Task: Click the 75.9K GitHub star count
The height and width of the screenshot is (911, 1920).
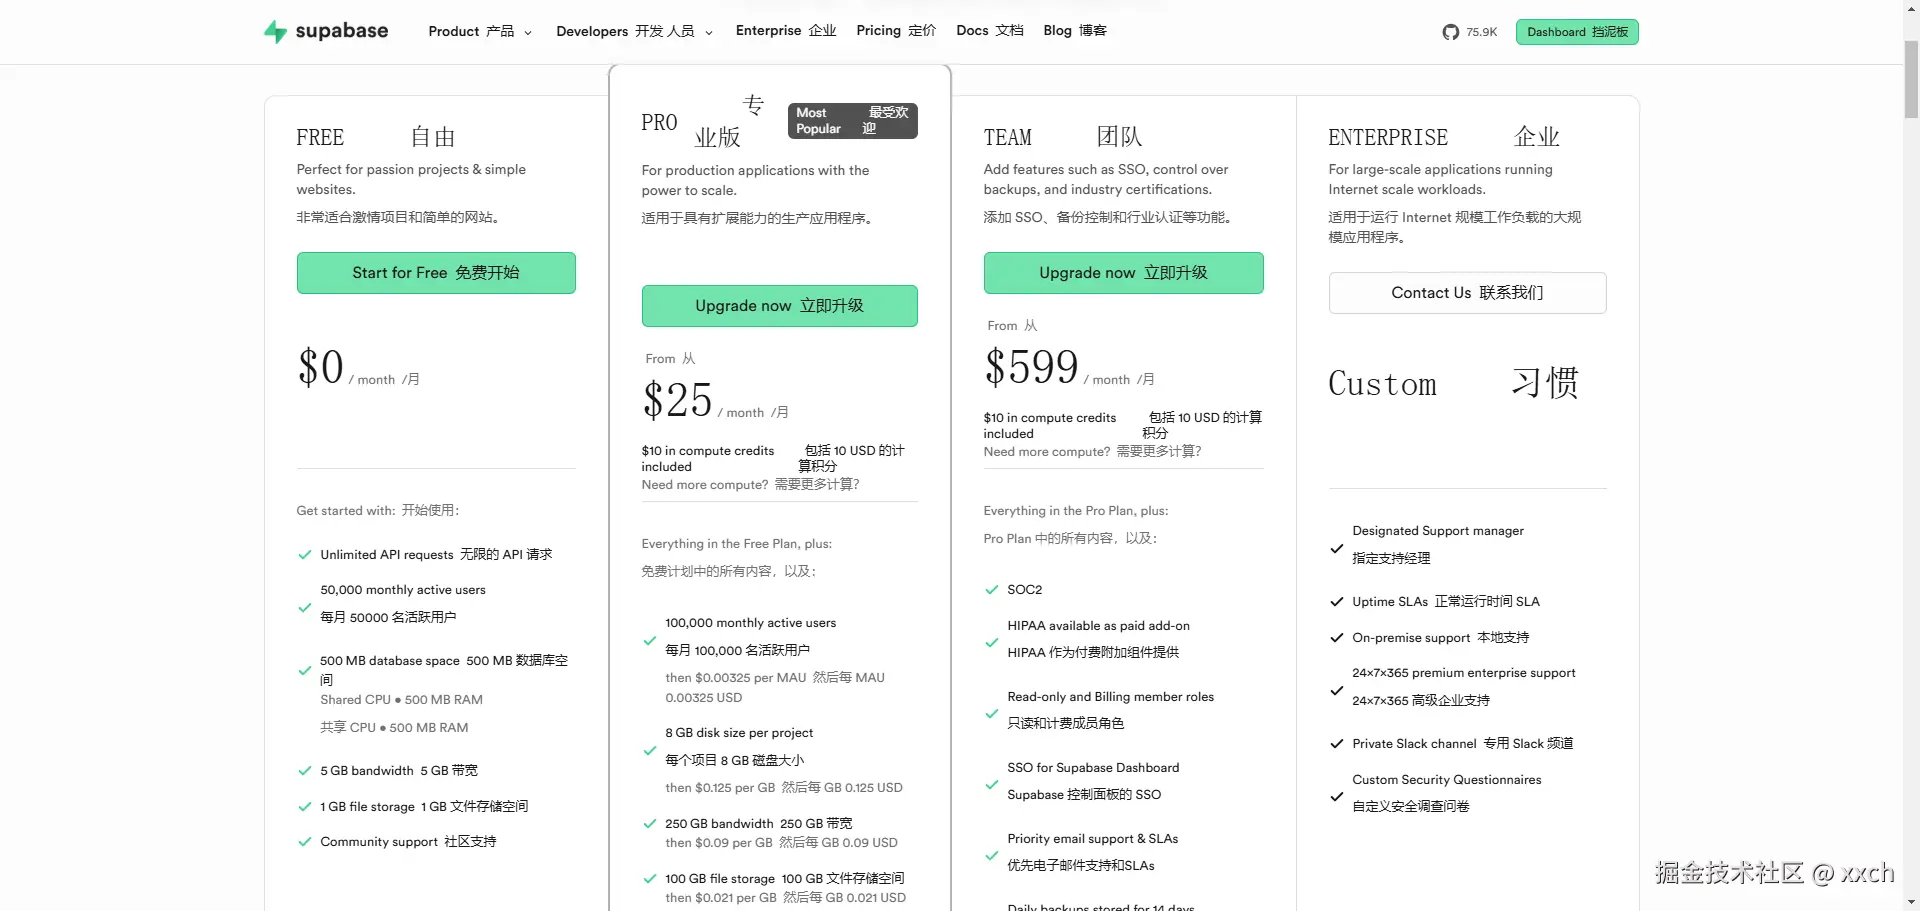Action: [x=1481, y=32]
